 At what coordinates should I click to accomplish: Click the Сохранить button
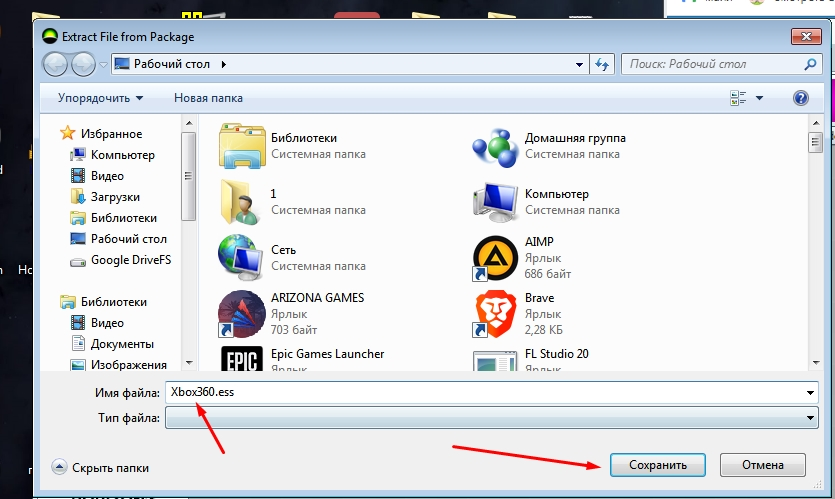tap(658, 465)
